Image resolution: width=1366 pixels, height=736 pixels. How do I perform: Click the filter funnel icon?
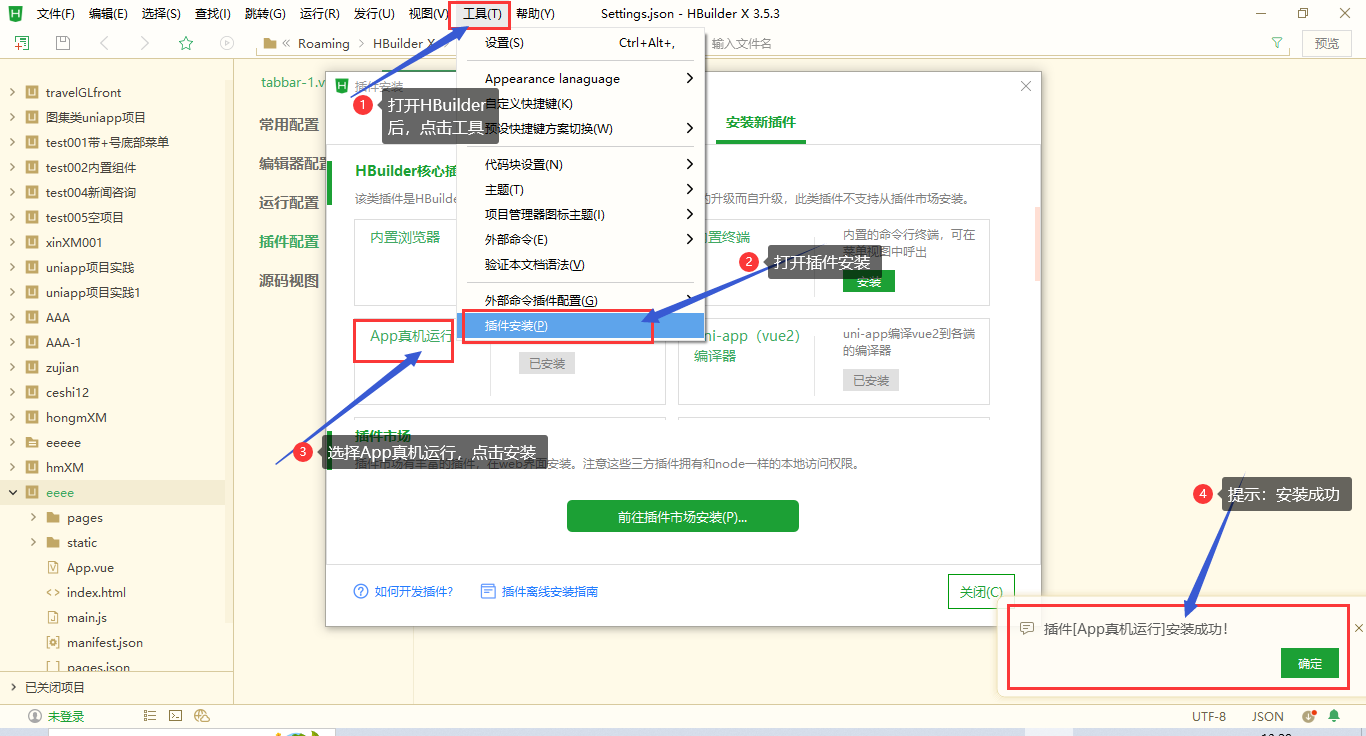[x=1277, y=43]
